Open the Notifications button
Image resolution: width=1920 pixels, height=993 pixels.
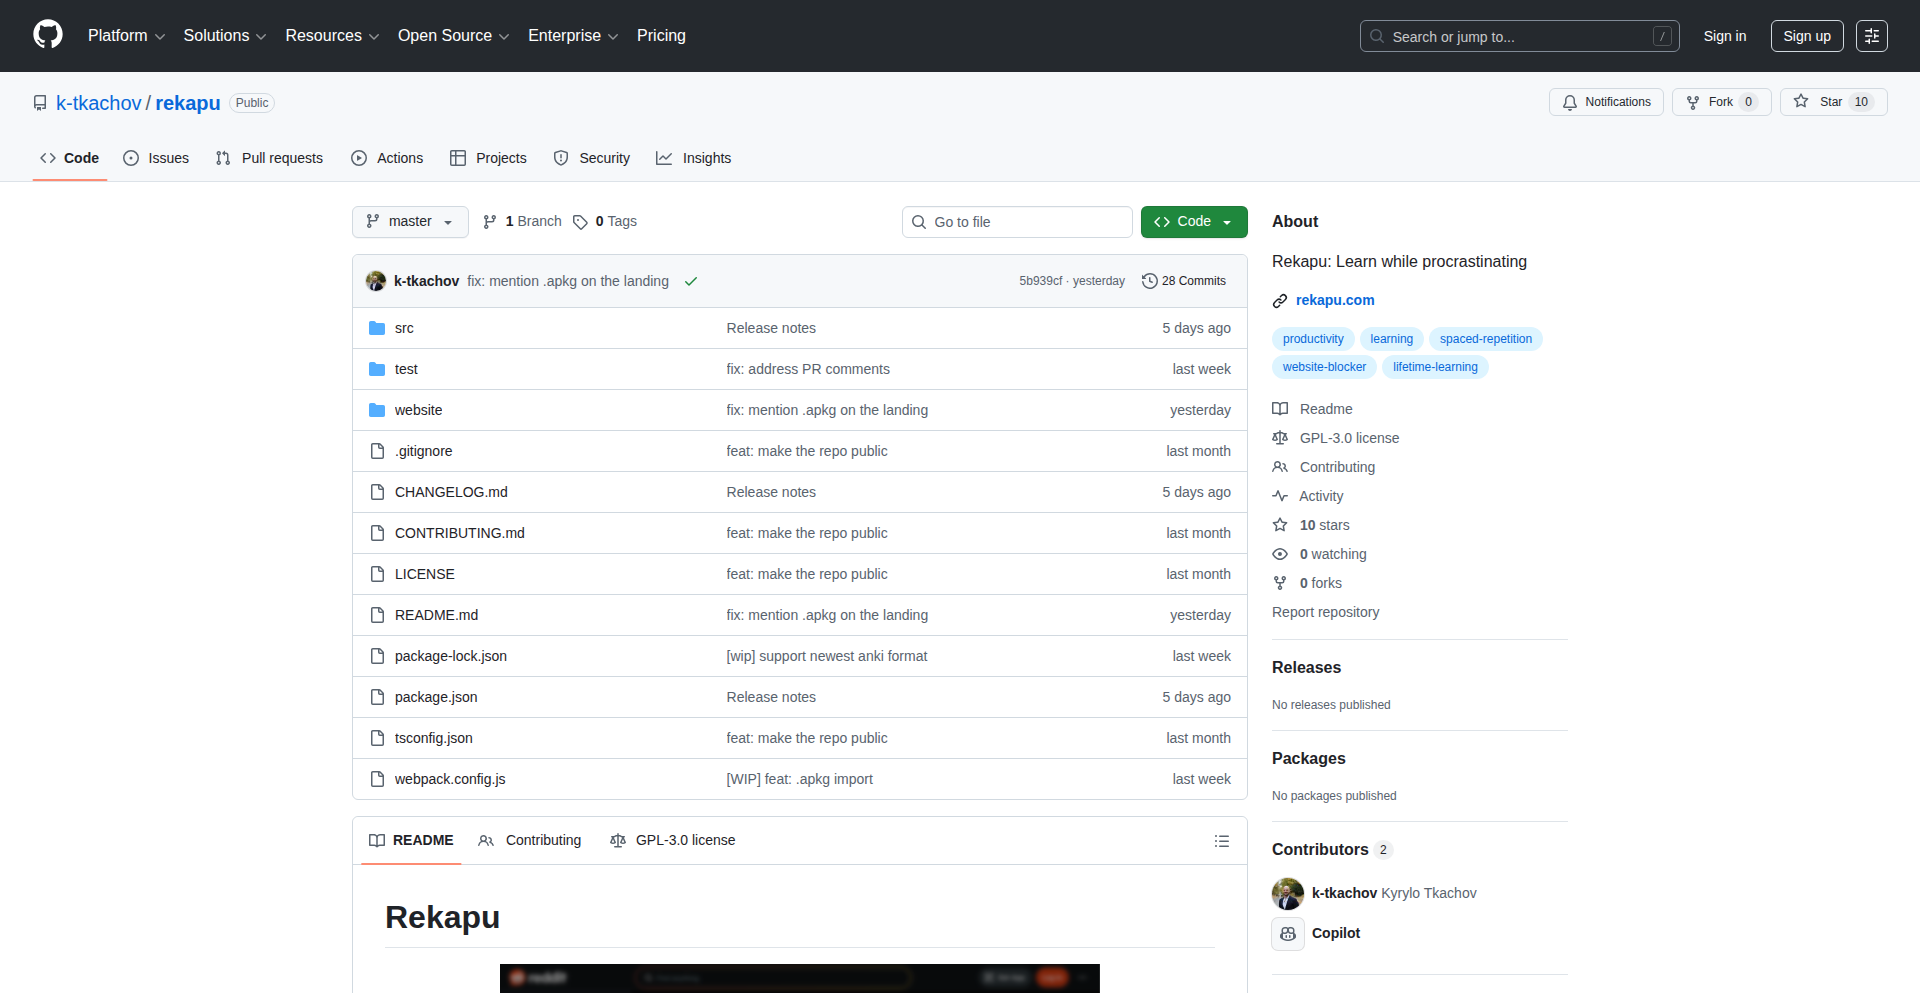click(x=1606, y=102)
